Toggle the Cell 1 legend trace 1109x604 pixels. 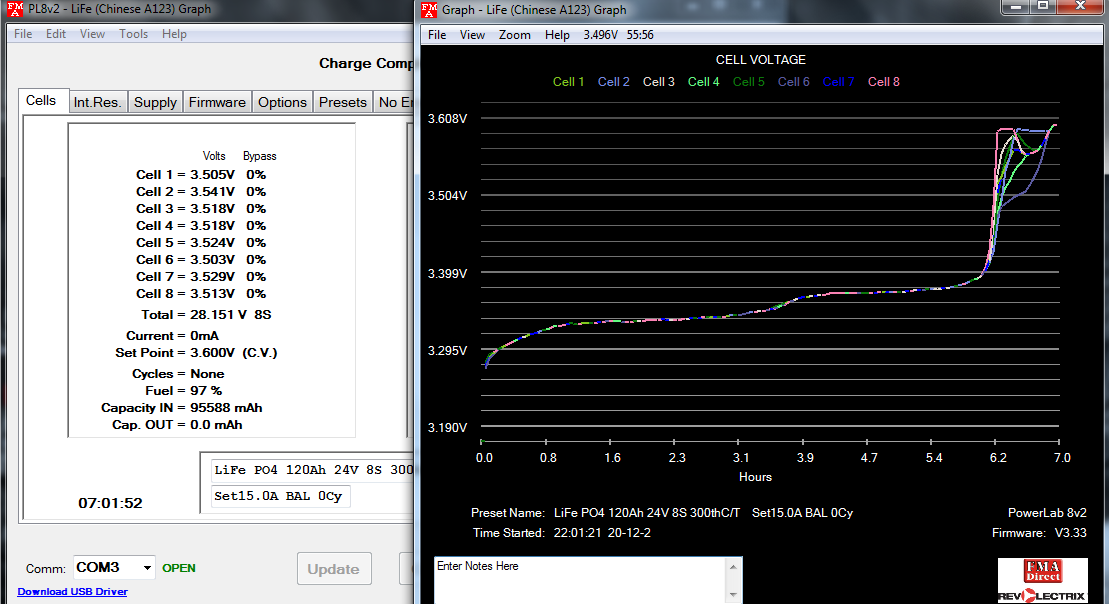coord(568,82)
